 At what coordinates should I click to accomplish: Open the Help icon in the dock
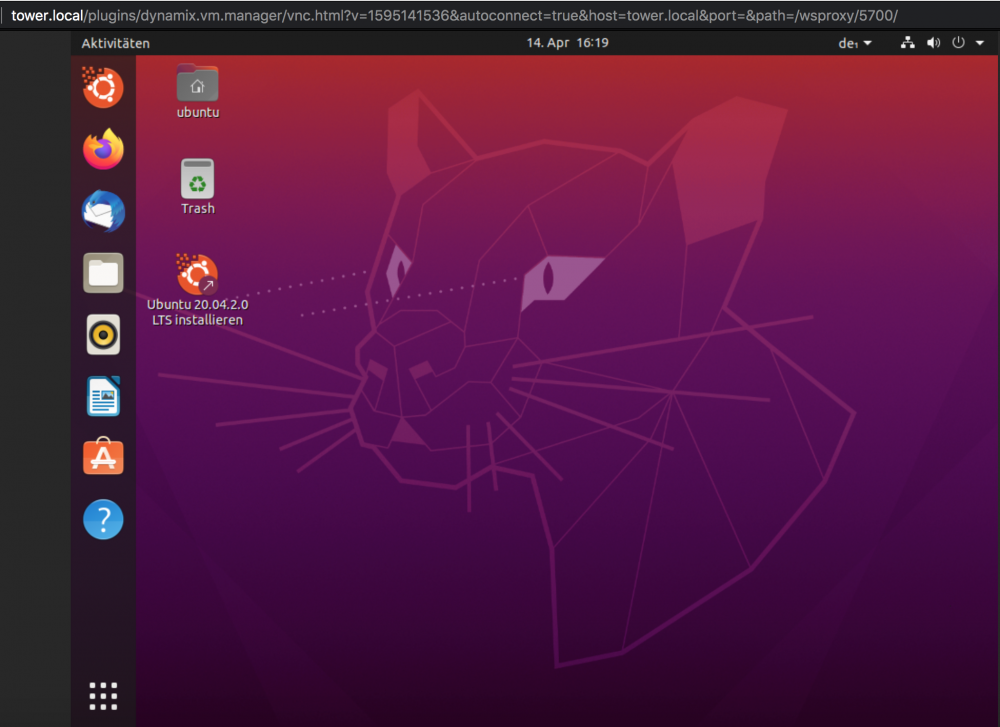click(103, 519)
